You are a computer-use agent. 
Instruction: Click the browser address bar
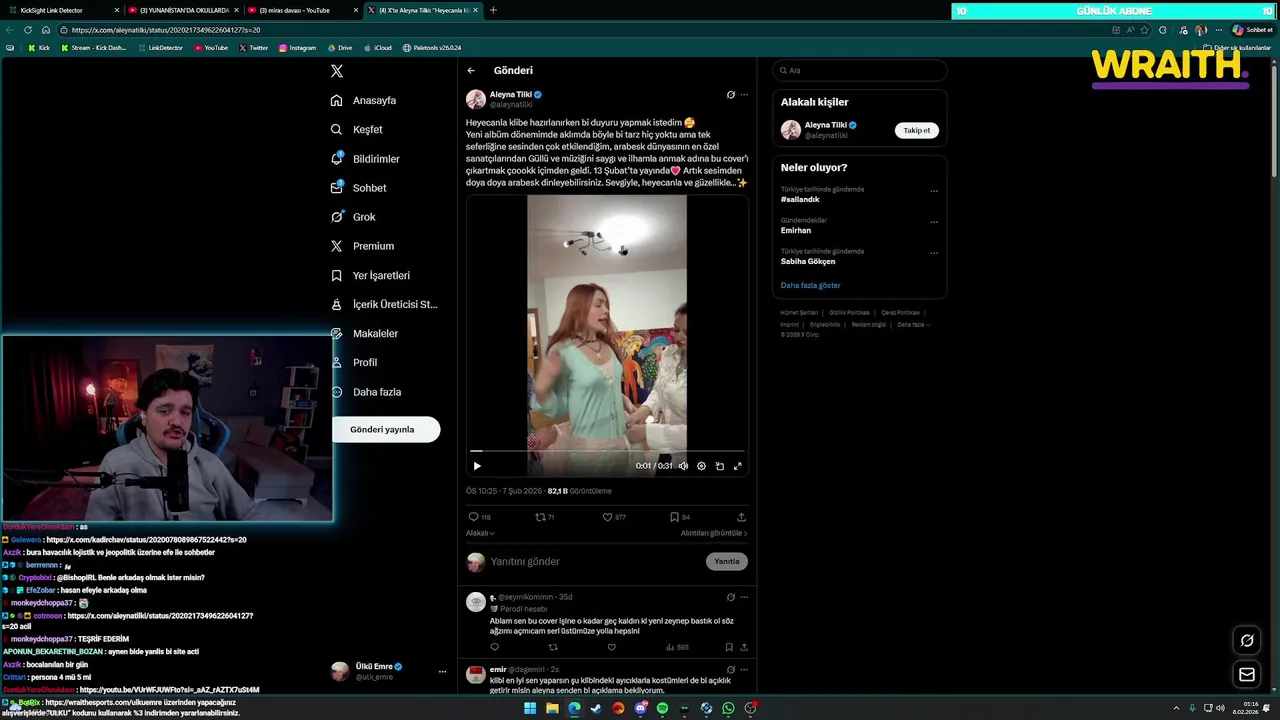point(580,30)
